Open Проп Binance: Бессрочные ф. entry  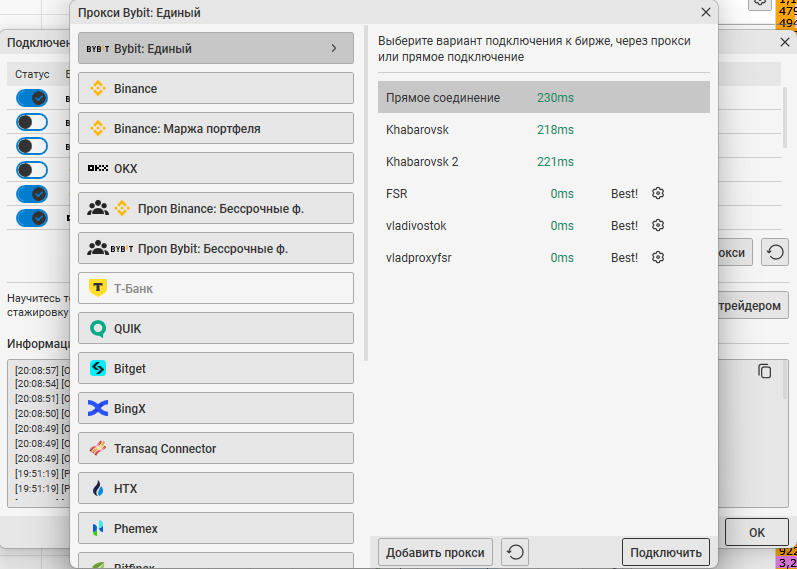click(x=216, y=209)
